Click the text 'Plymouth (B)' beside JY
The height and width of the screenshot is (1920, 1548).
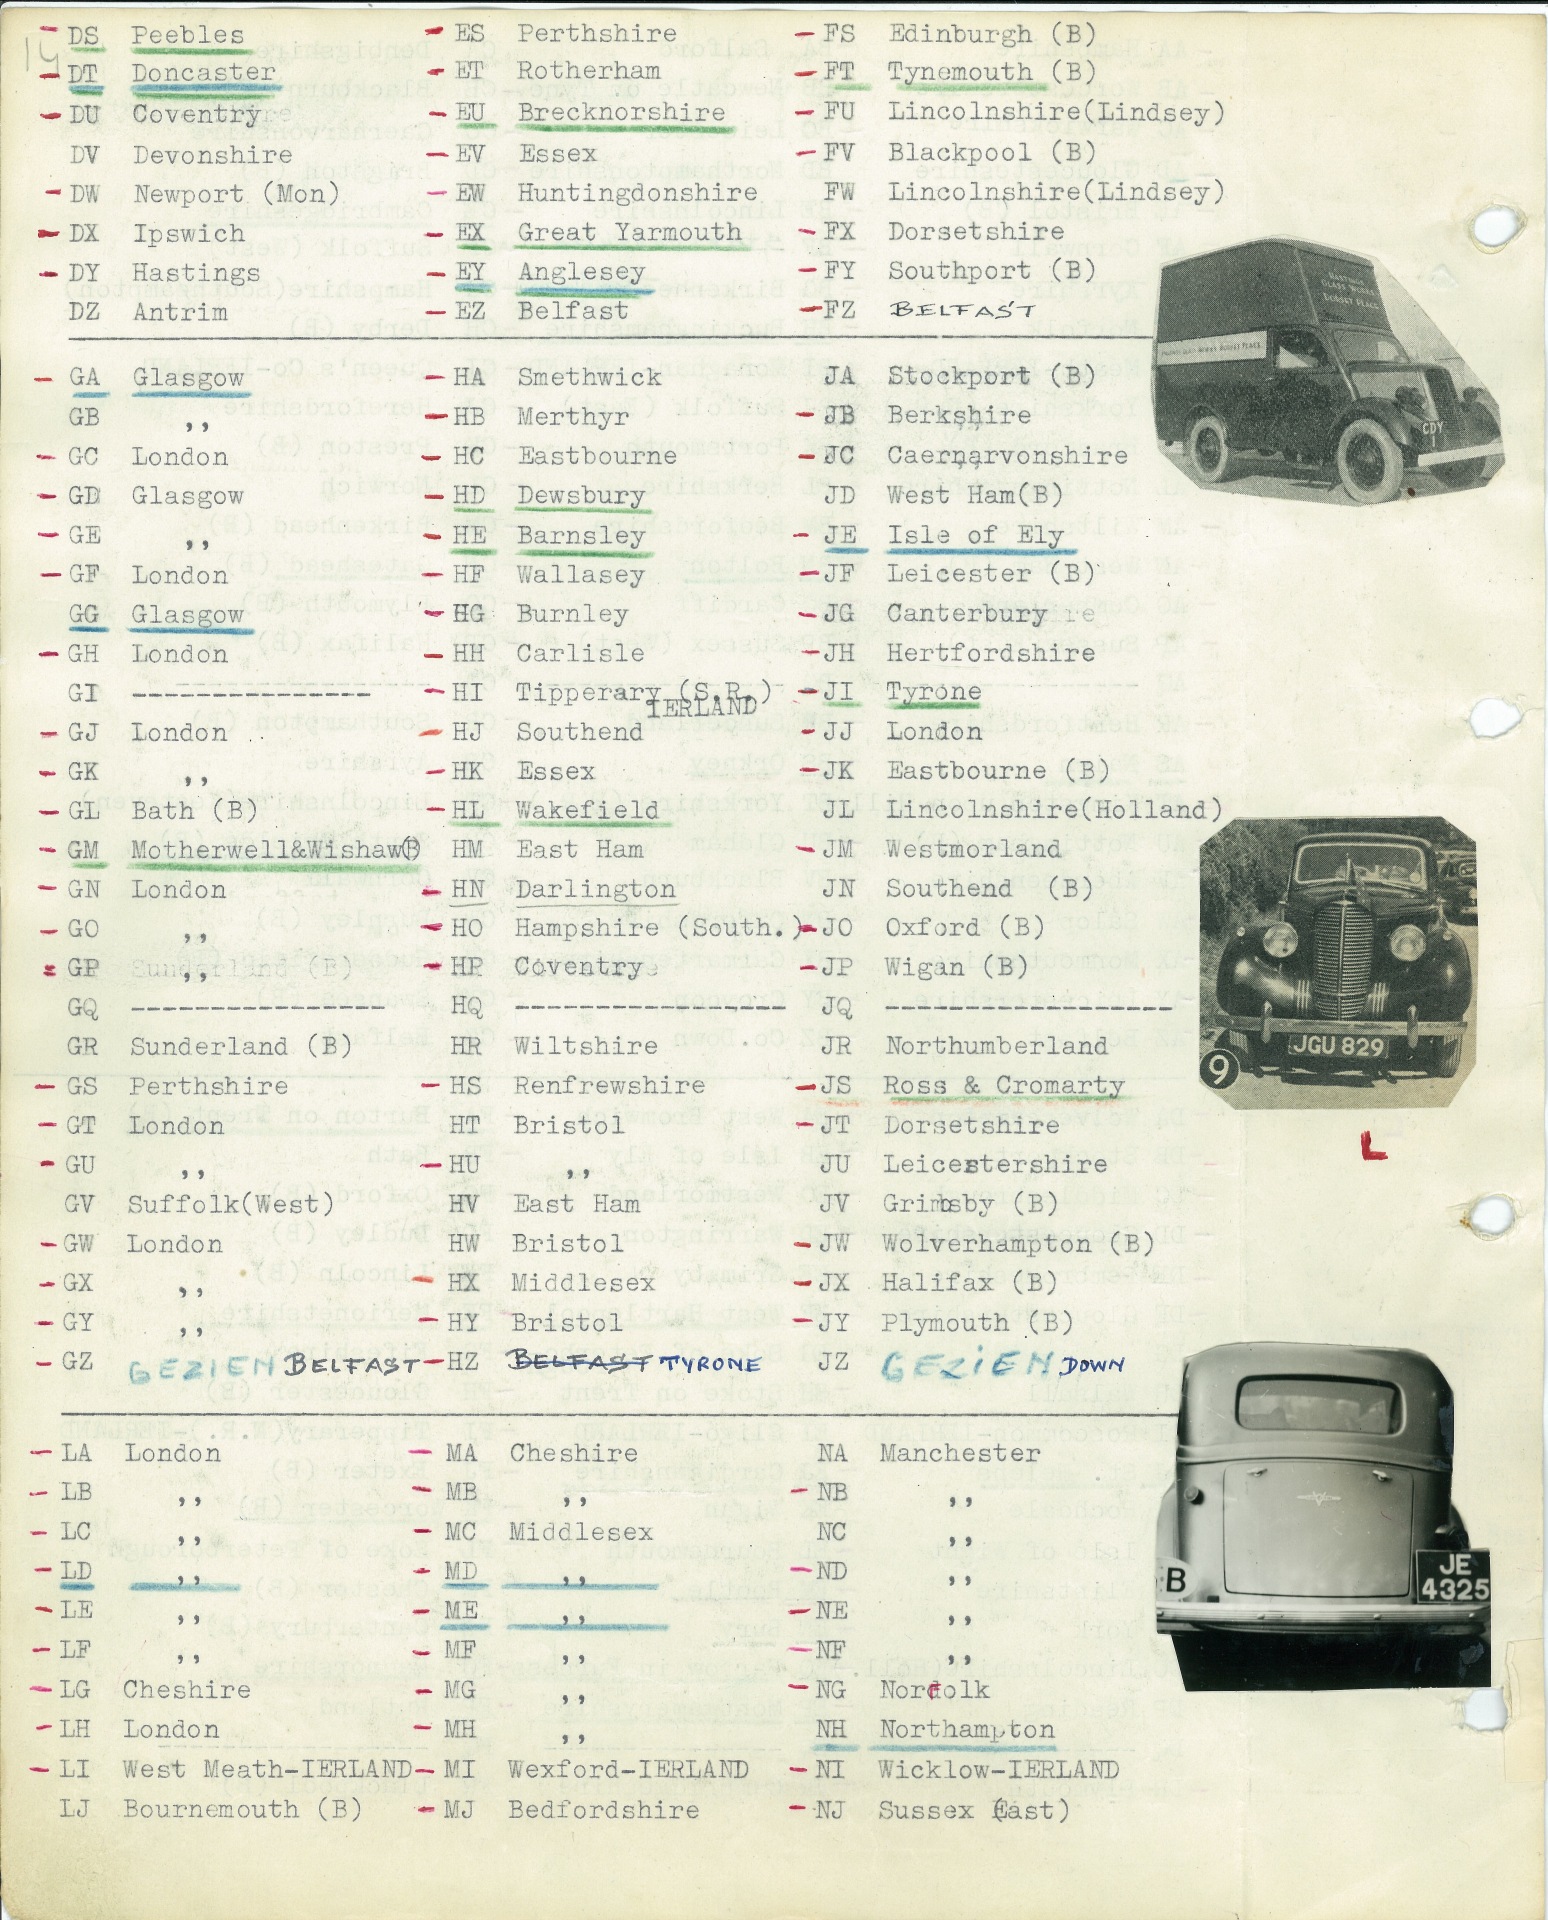(977, 1323)
